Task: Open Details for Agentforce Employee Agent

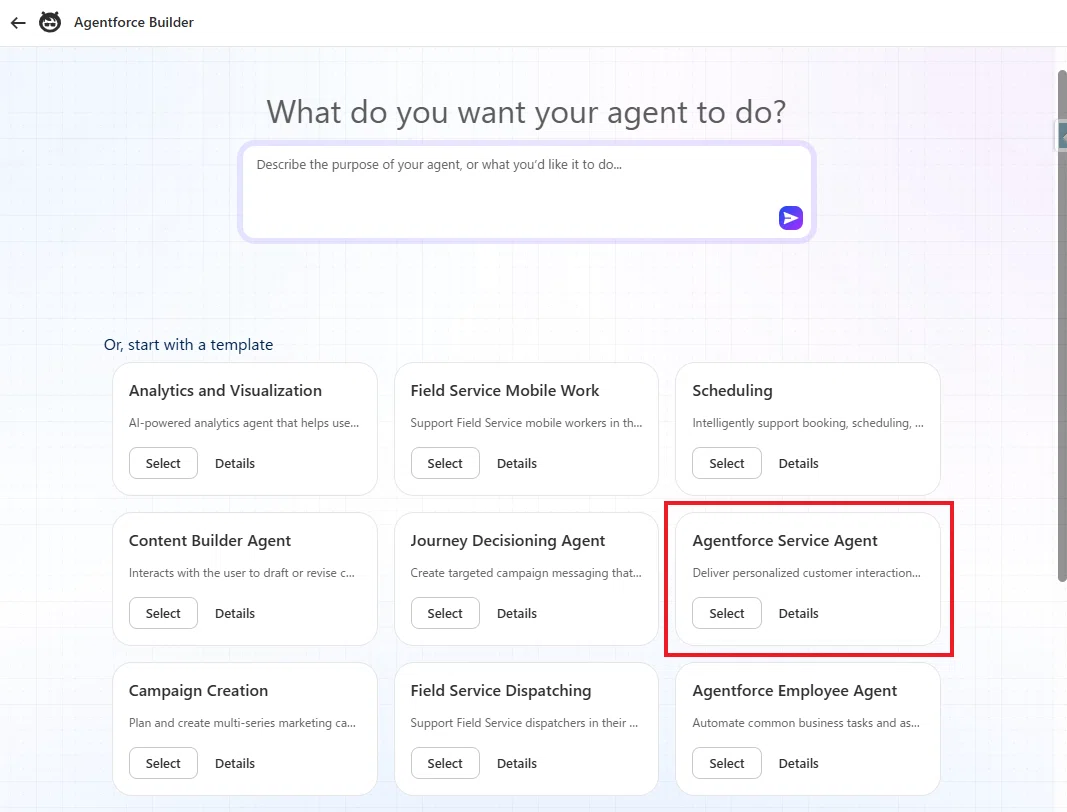Action: click(x=798, y=763)
